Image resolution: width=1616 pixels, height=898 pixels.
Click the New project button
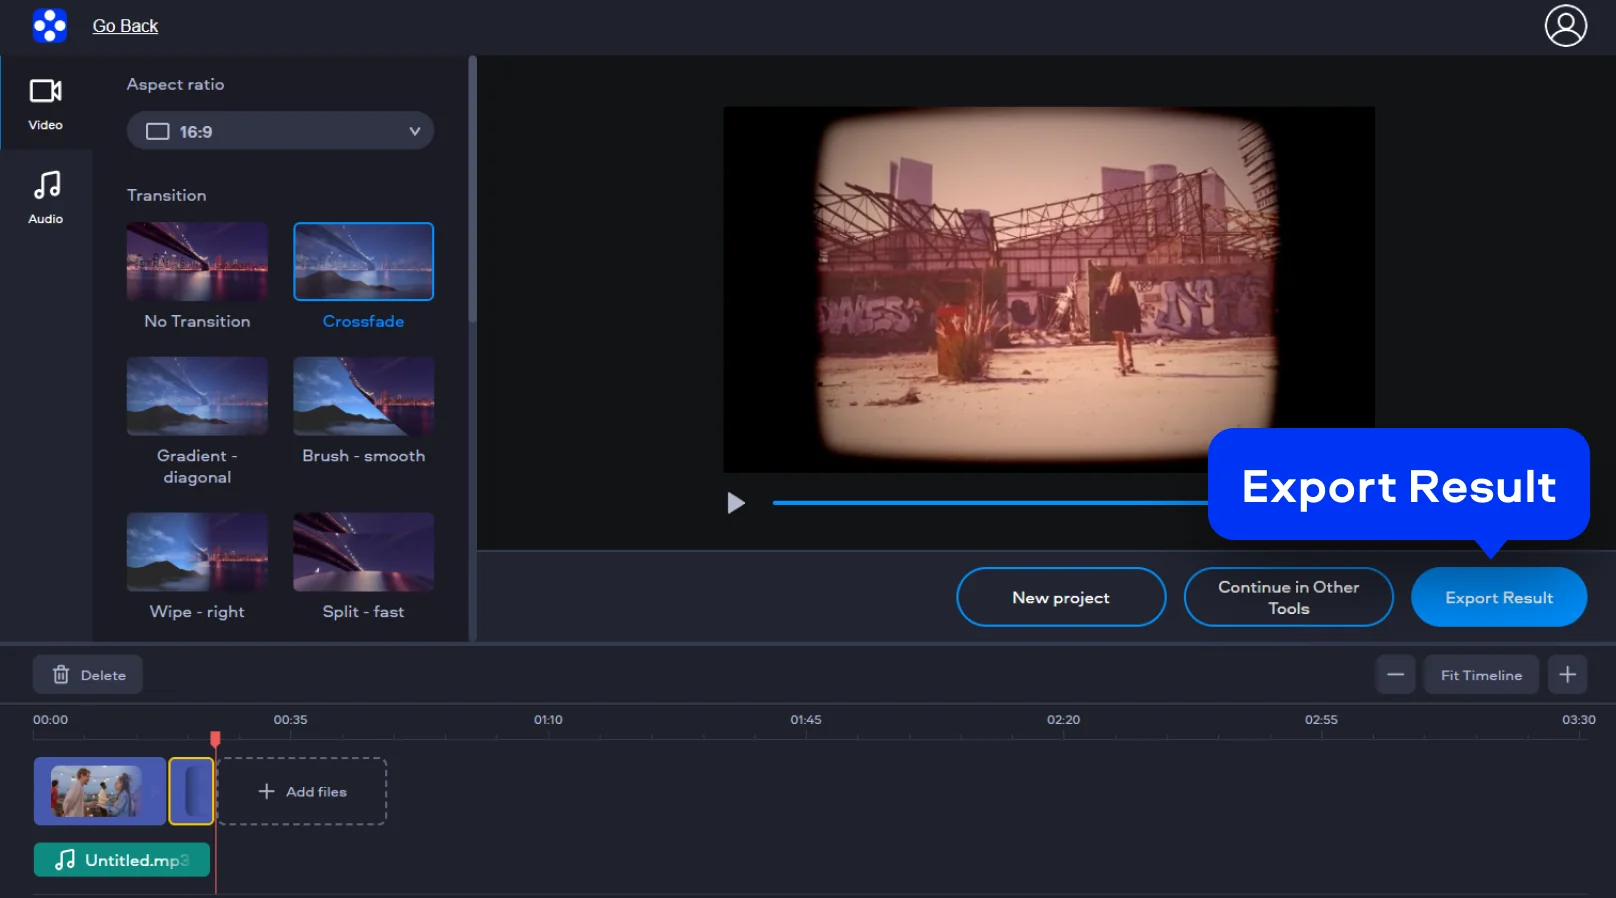1061,597
